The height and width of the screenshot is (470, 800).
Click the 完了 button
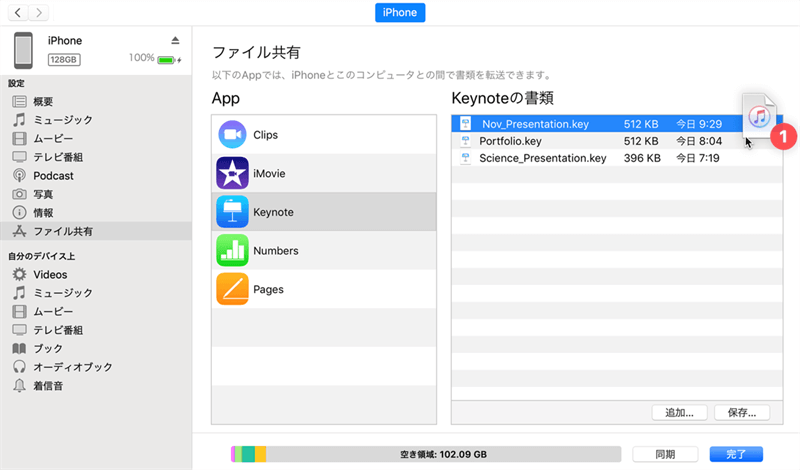[736, 454]
